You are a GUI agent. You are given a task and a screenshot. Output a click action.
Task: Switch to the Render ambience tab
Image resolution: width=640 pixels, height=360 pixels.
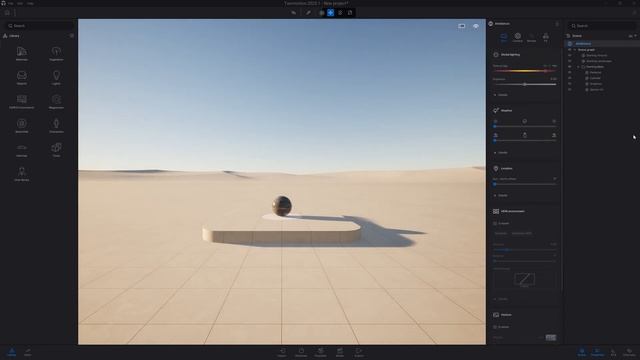click(x=531, y=38)
